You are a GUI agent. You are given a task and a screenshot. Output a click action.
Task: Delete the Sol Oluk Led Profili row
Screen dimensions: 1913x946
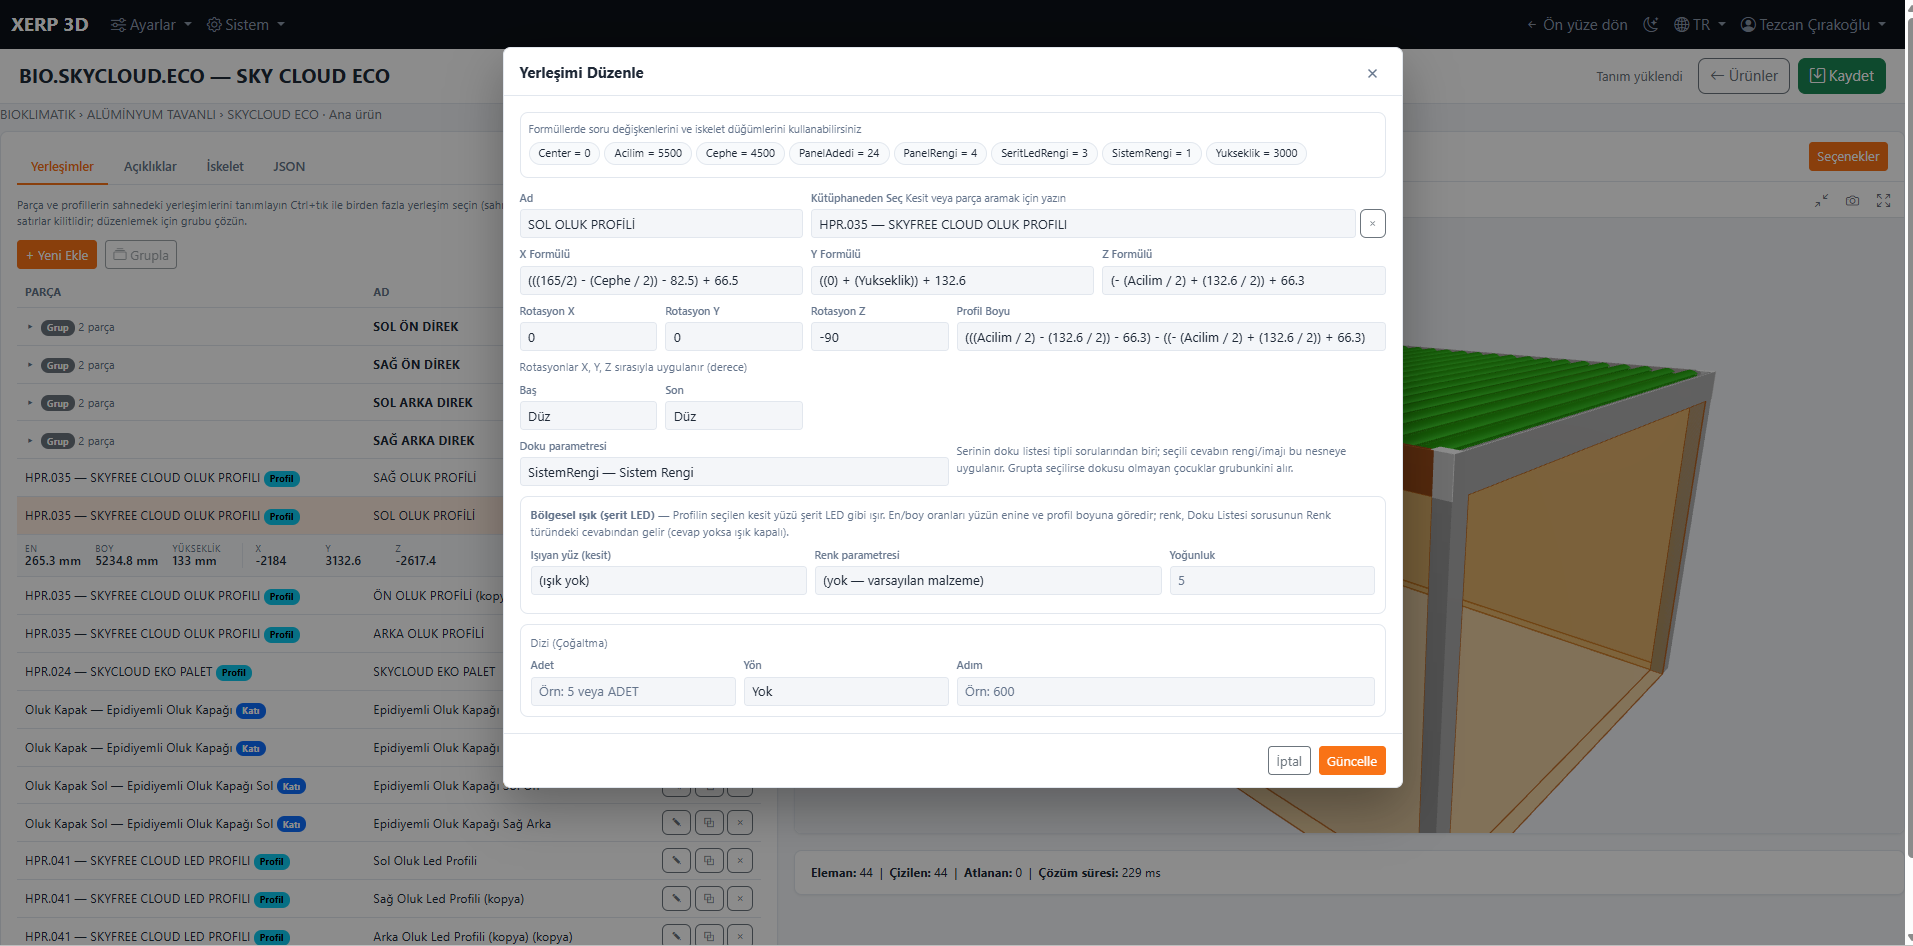(740, 860)
